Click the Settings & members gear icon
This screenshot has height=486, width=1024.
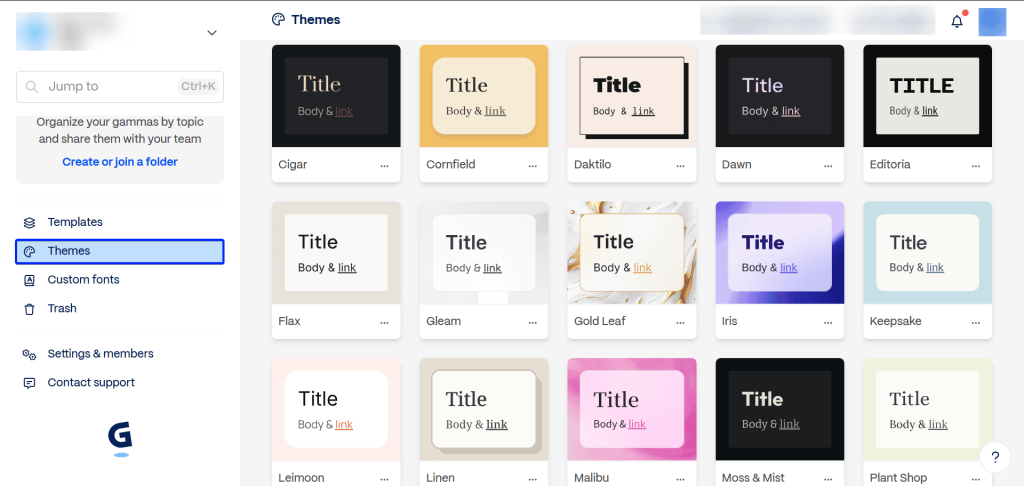[x=29, y=354]
